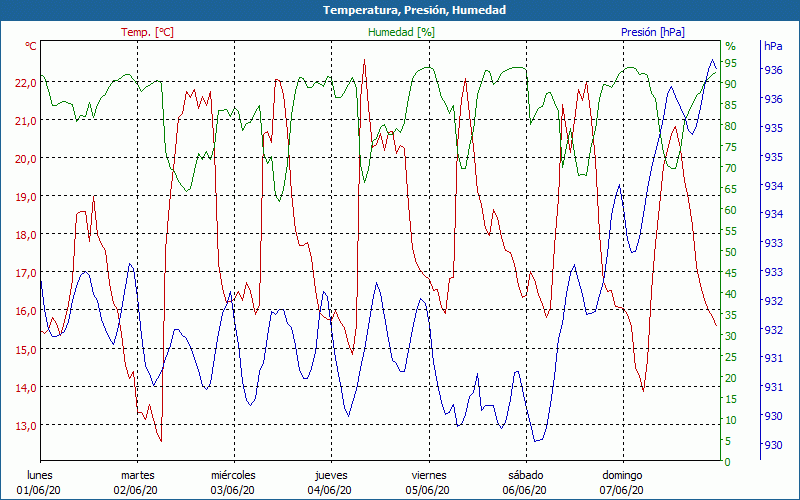Click the chart title "Temperatura, Presión, Humedad"
The height and width of the screenshot is (500, 800).
coord(414,10)
